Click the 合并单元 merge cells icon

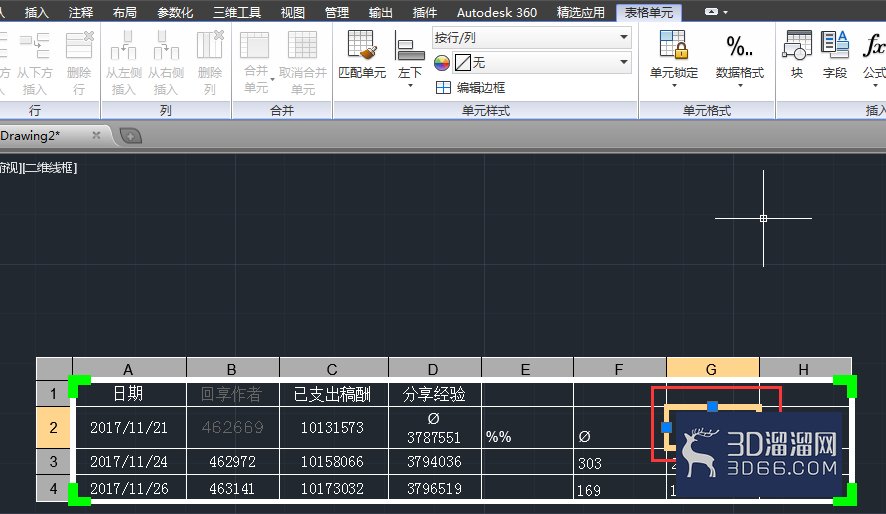255,45
